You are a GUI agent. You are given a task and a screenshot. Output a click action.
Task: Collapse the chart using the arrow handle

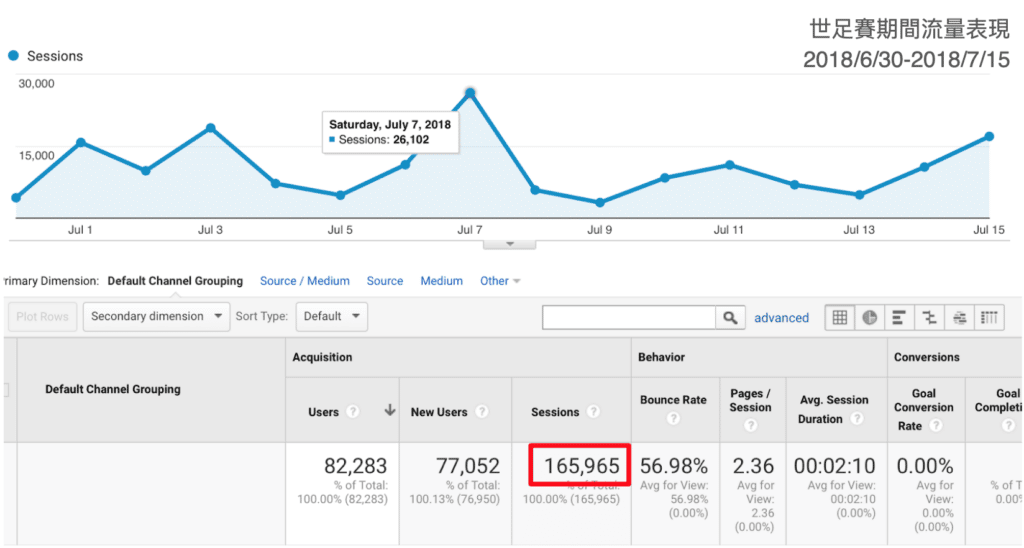509,243
